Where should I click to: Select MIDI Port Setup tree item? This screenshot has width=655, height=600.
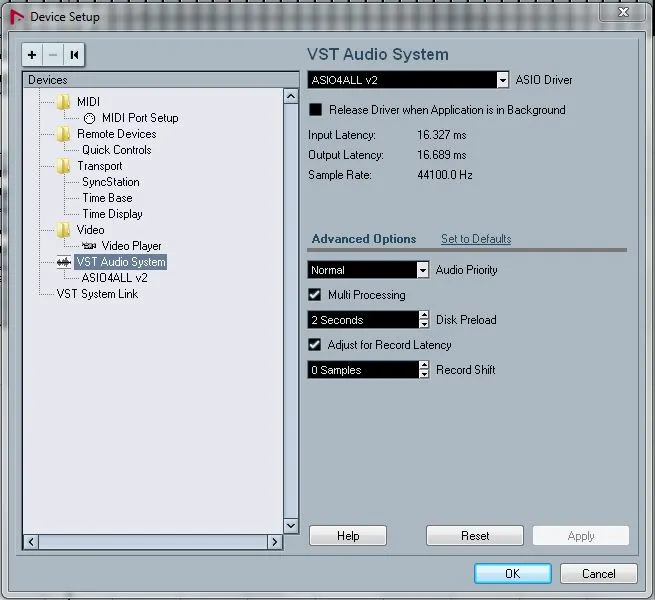pos(140,118)
